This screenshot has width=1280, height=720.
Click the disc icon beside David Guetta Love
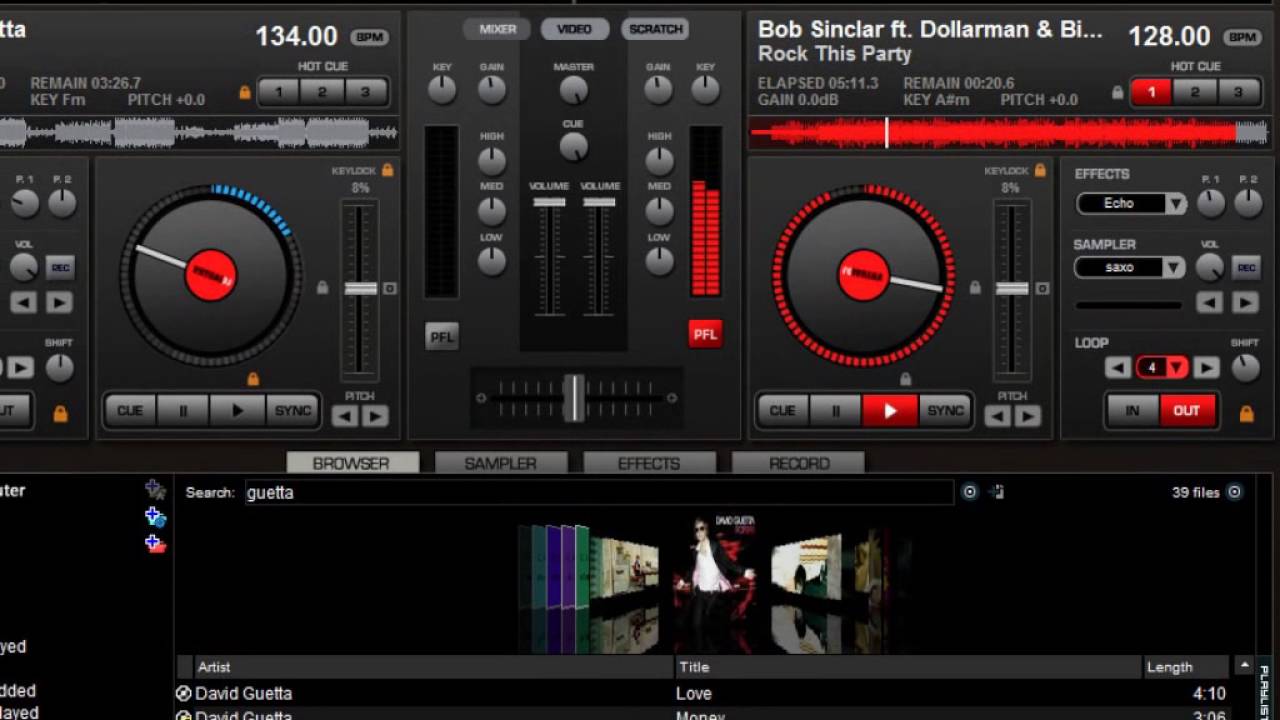(183, 693)
